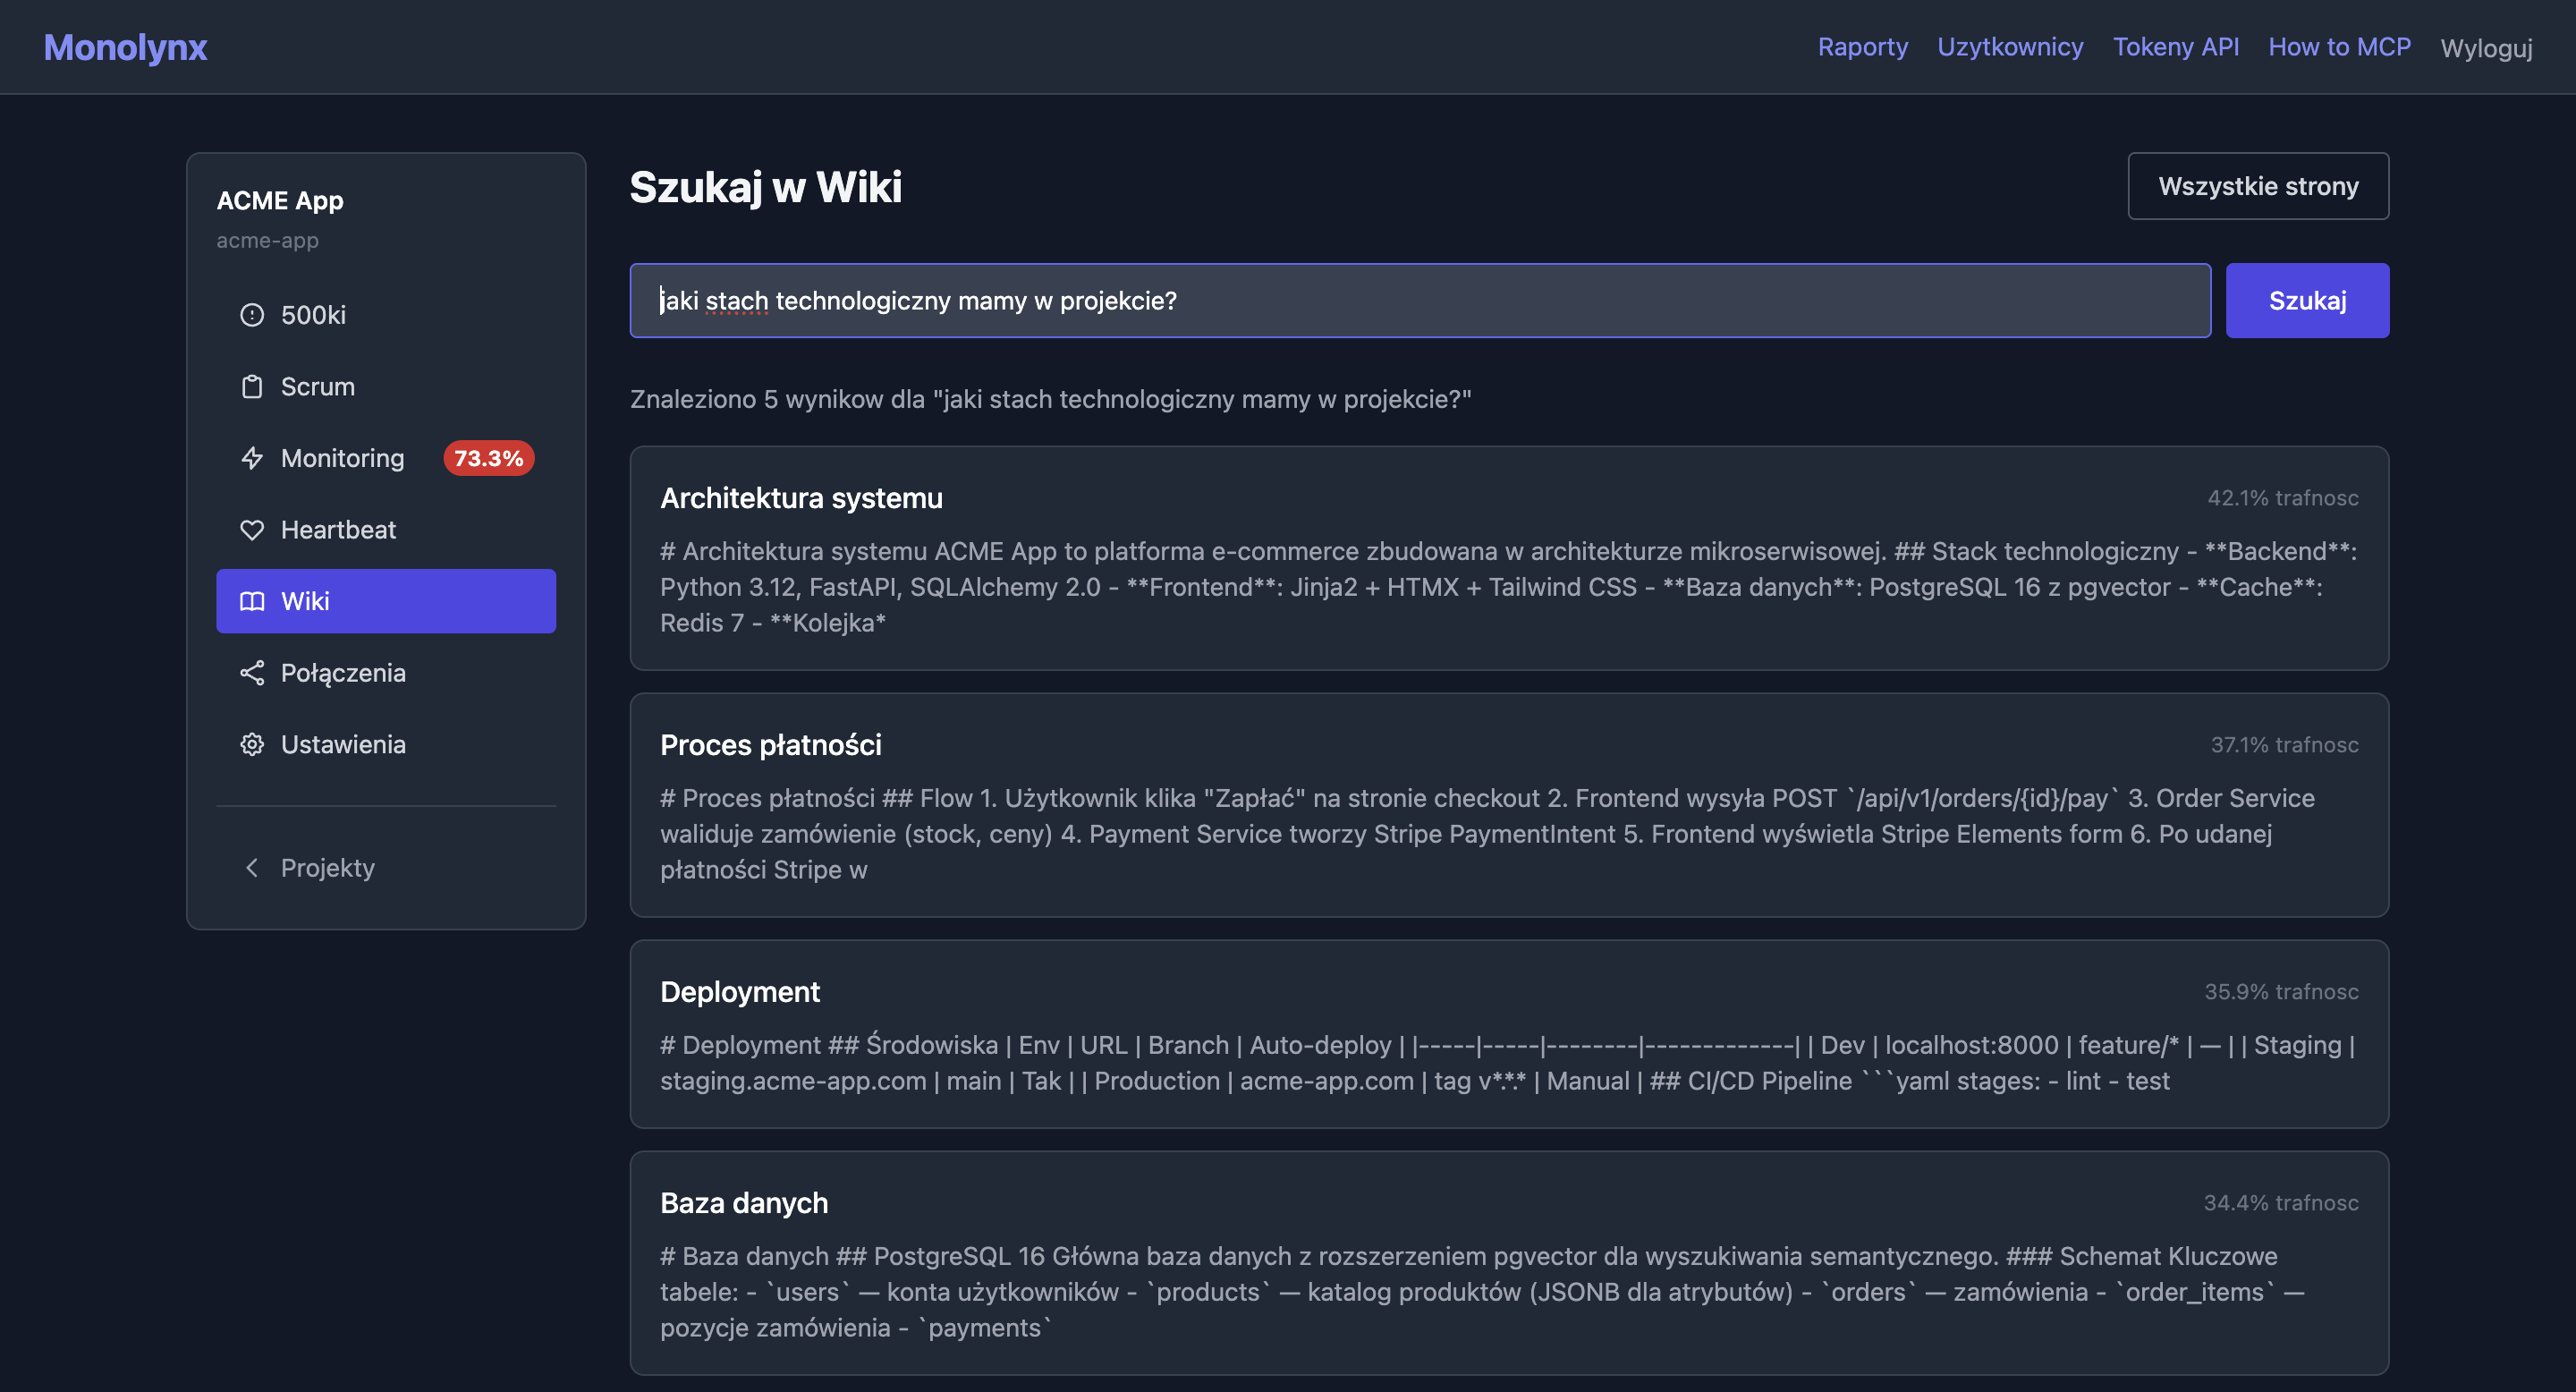This screenshot has height=1392, width=2576.
Task: Click the Heartbeat heart icon
Action: [x=253, y=530]
